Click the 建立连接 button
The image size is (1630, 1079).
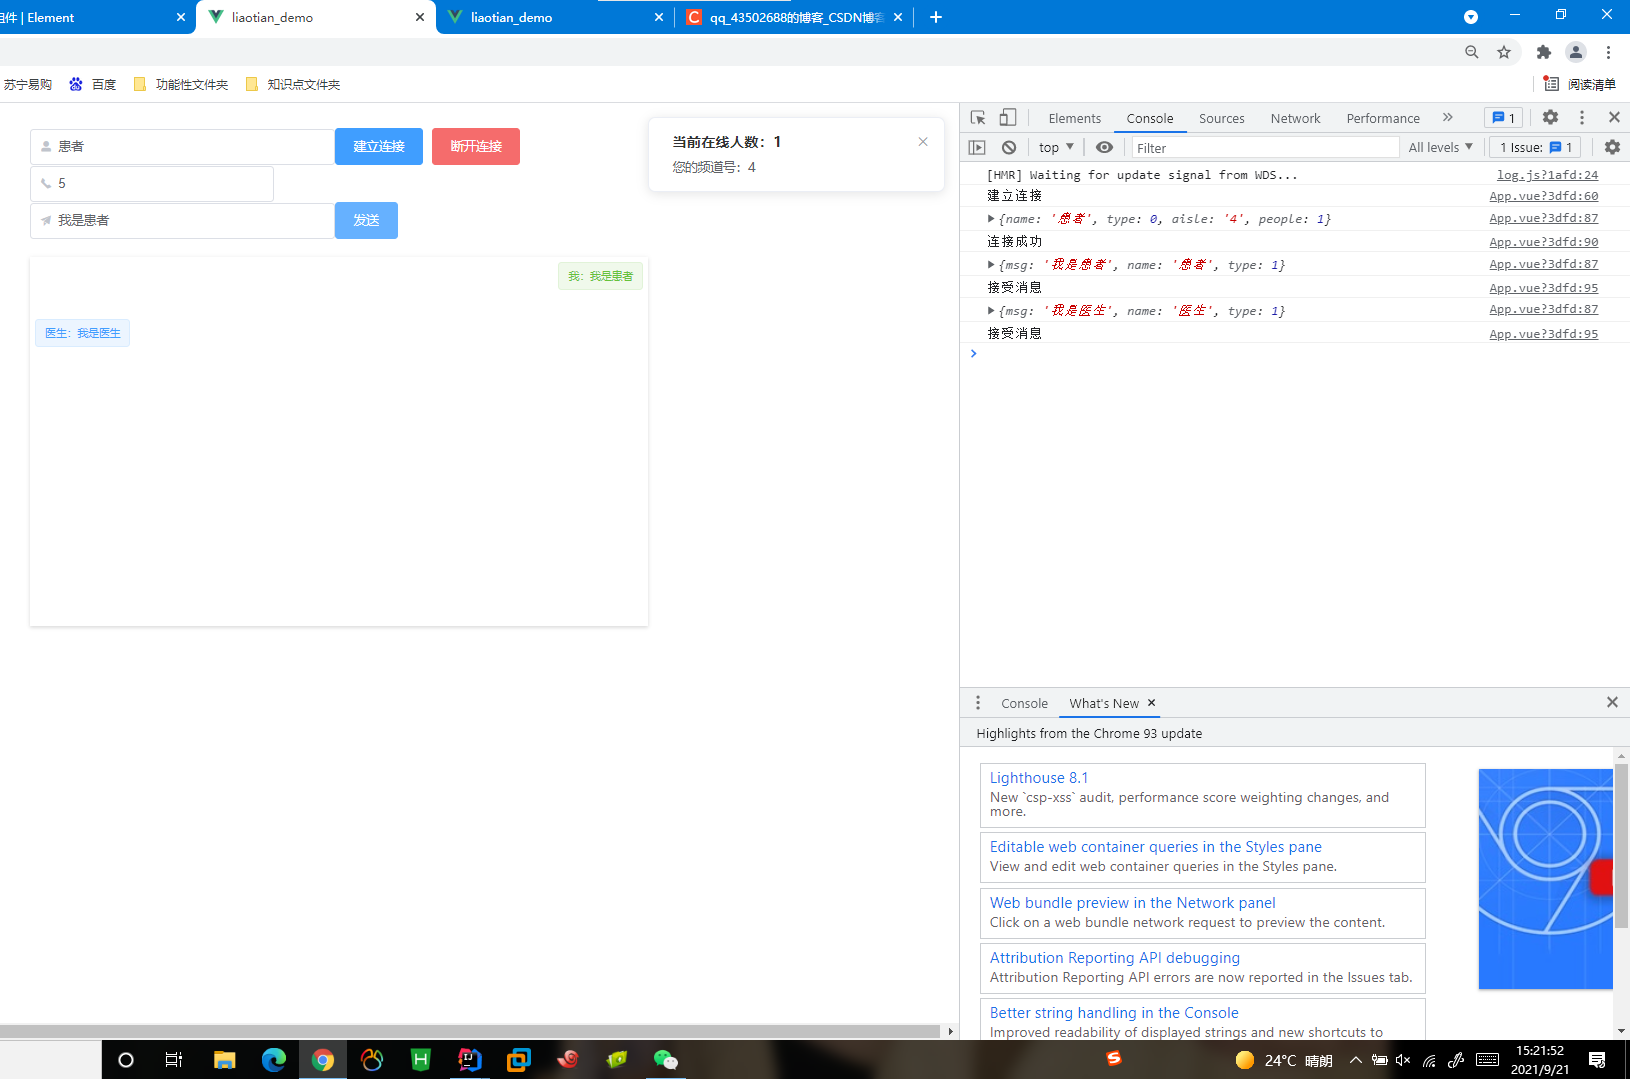click(379, 146)
